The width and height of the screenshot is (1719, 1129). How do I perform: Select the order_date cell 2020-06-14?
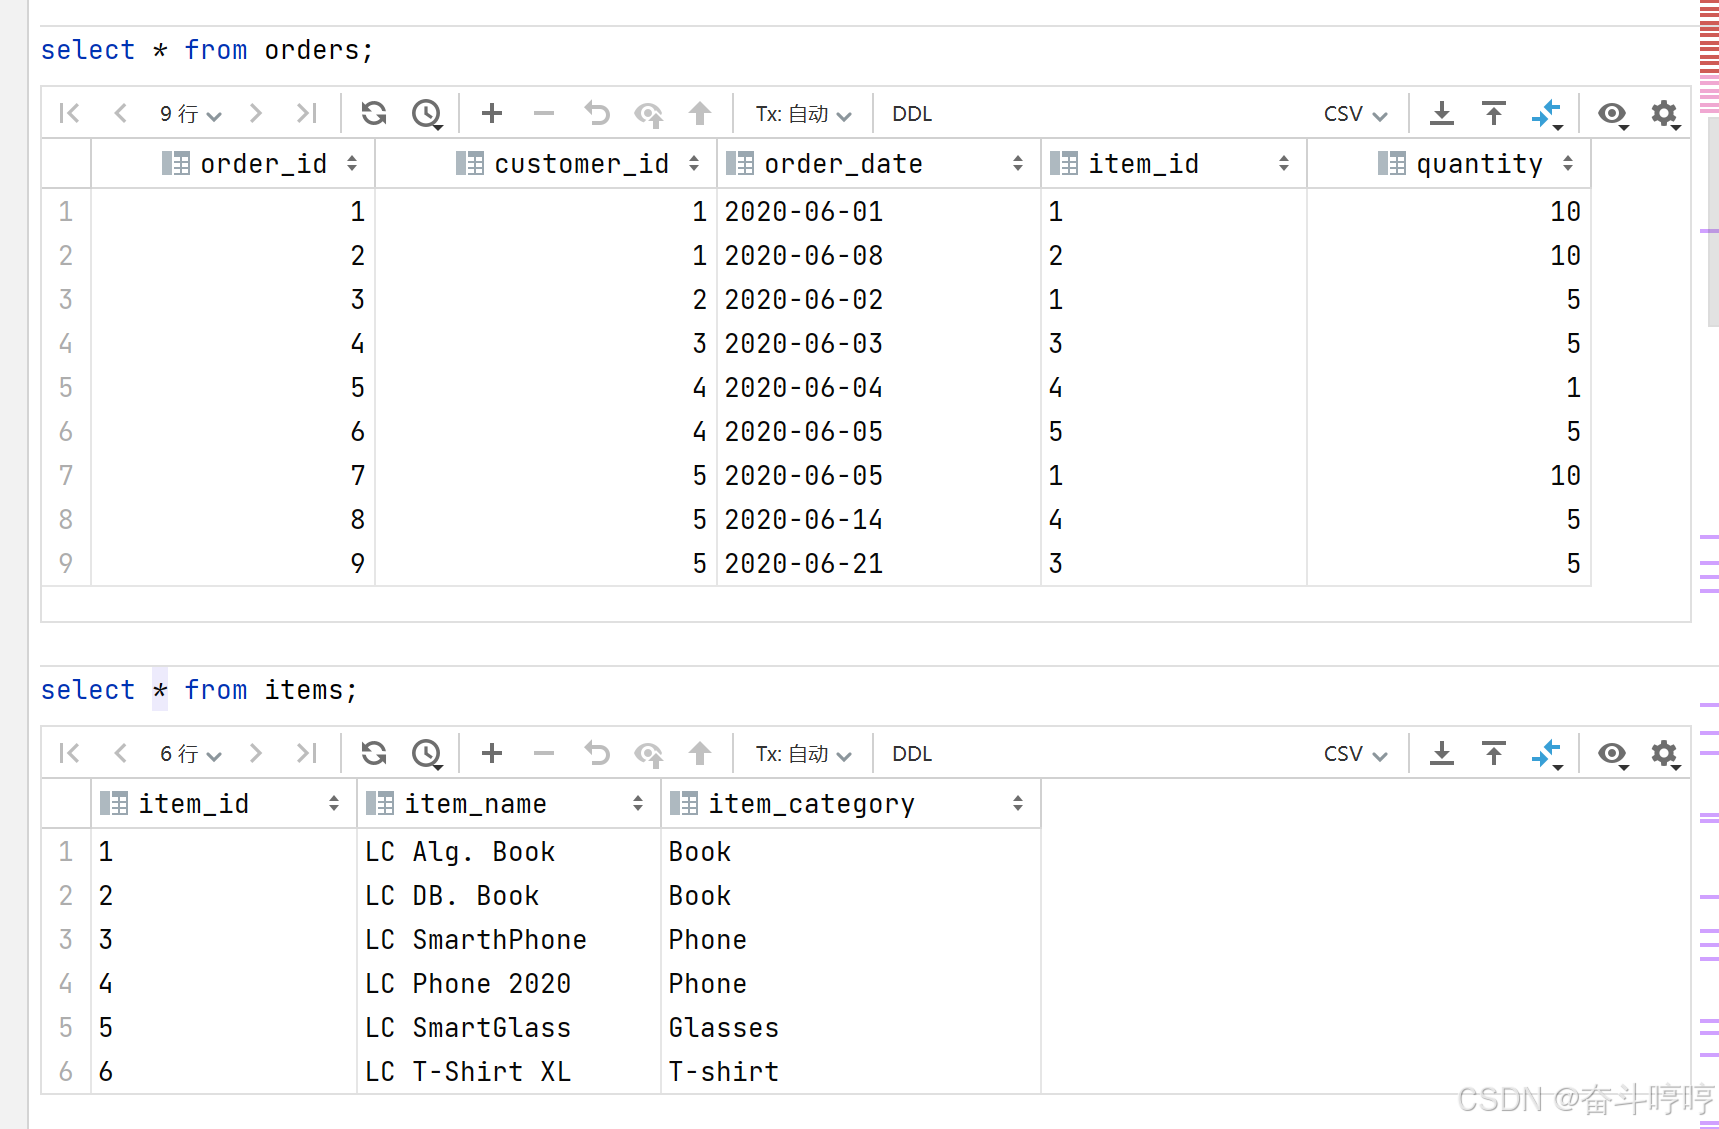click(x=878, y=519)
